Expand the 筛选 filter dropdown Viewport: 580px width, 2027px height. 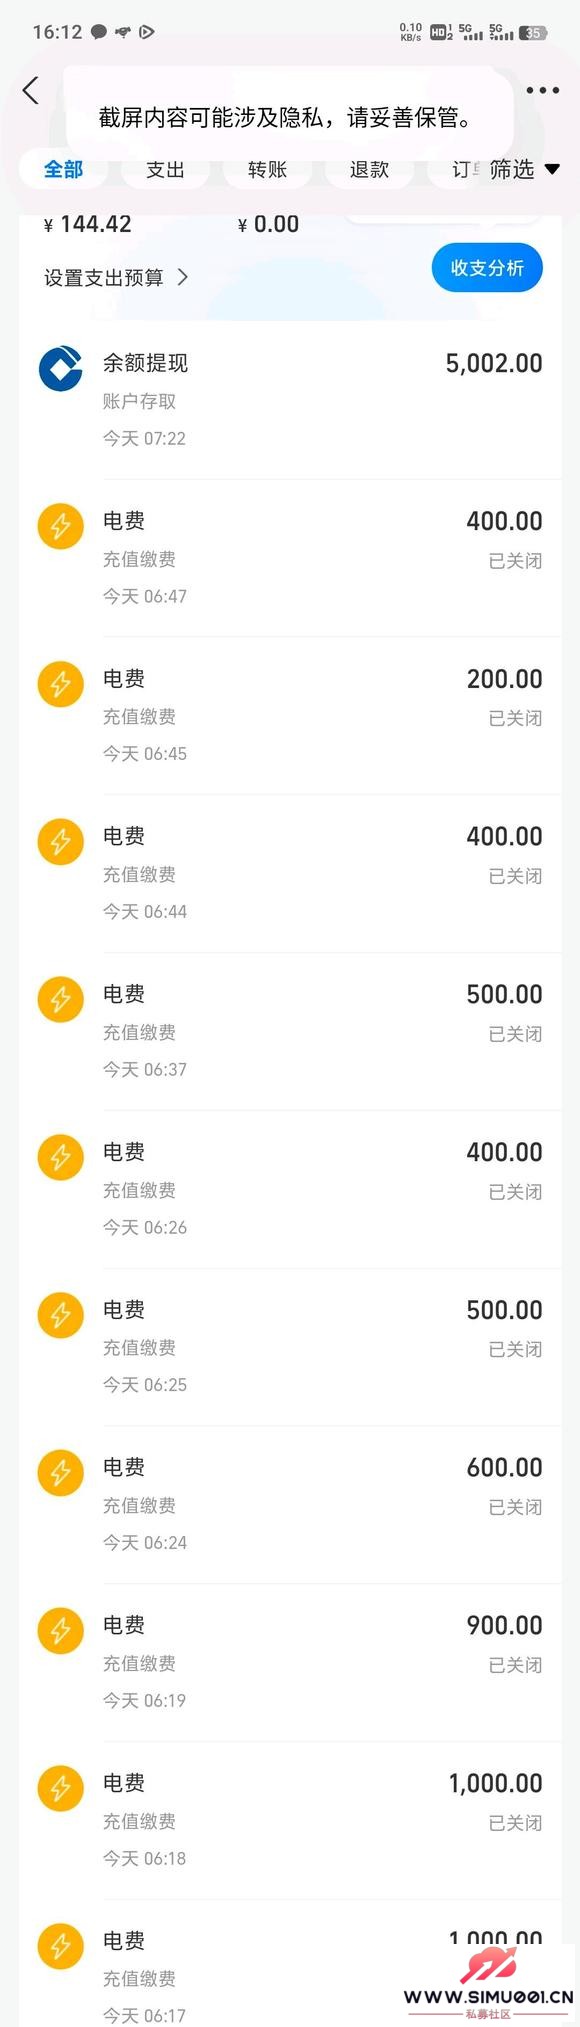pyautogui.click(x=524, y=169)
